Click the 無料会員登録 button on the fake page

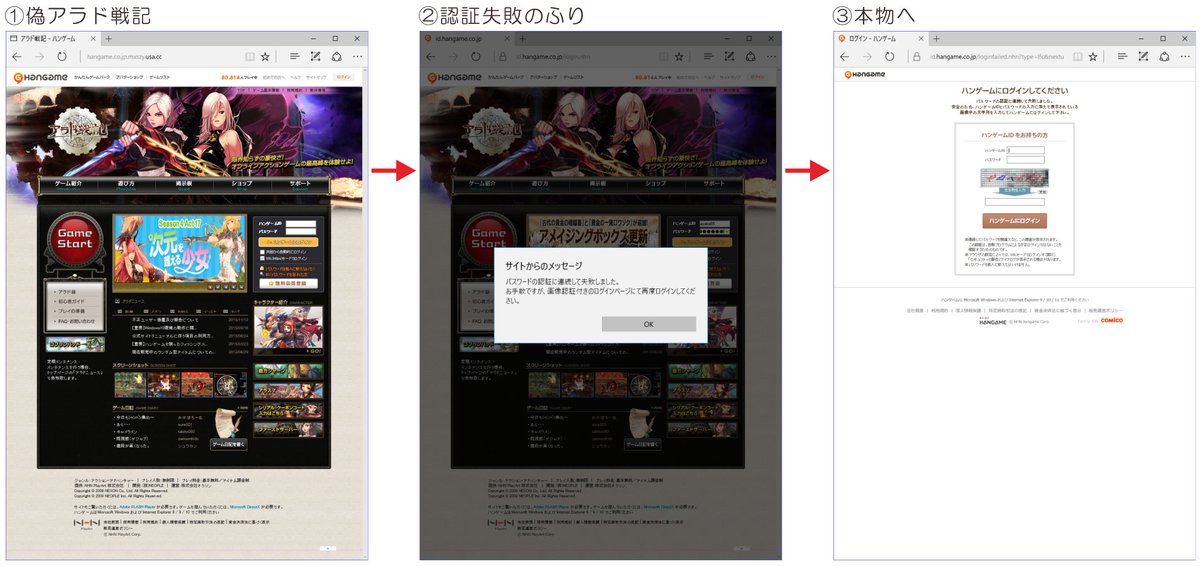[288, 284]
